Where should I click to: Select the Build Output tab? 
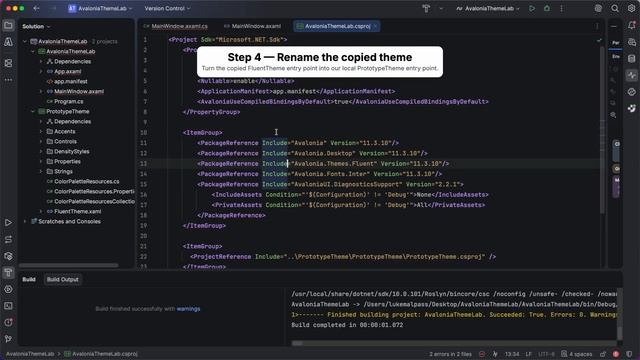pos(62,279)
